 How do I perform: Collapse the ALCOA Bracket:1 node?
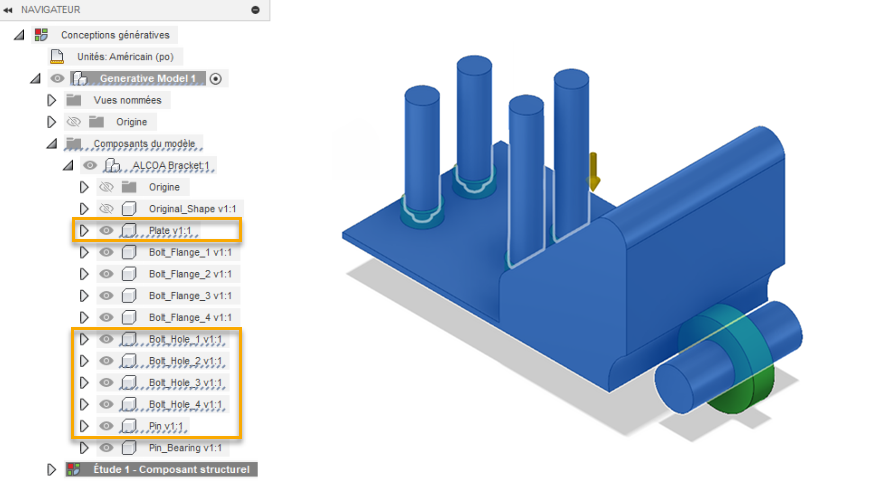click(x=68, y=166)
